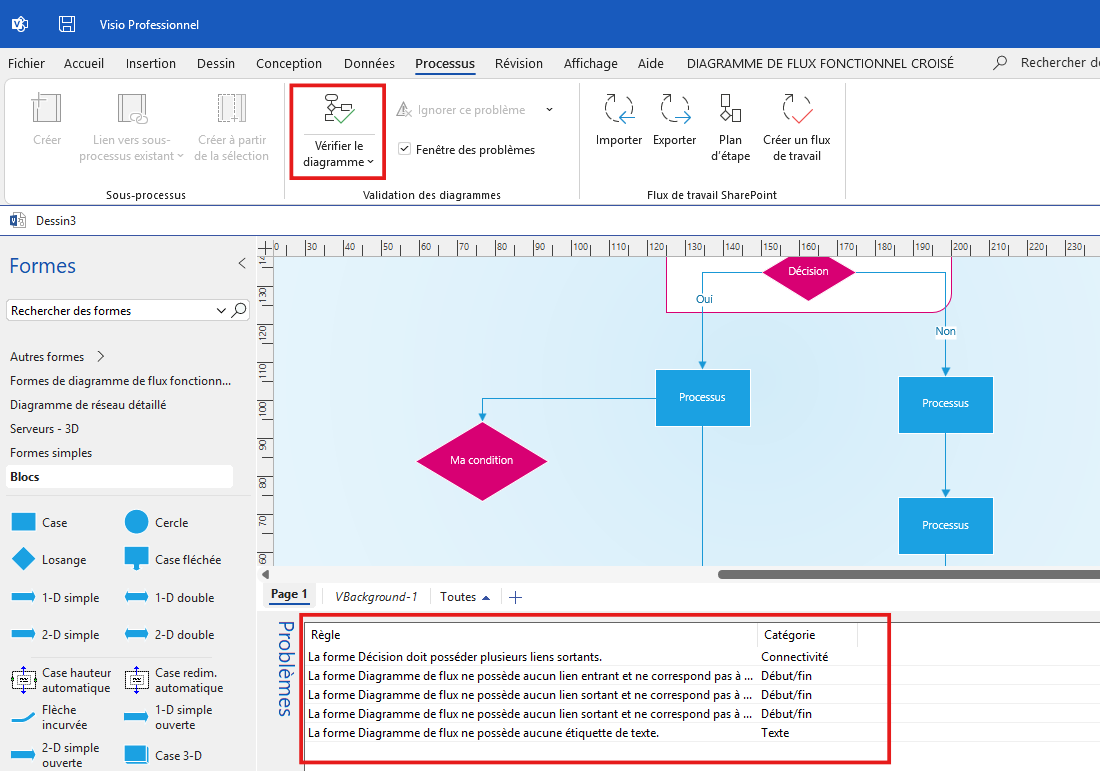This screenshot has width=1100, height=771.
Task: Click Créer un flux de travail icon
Action: [796, 108]
